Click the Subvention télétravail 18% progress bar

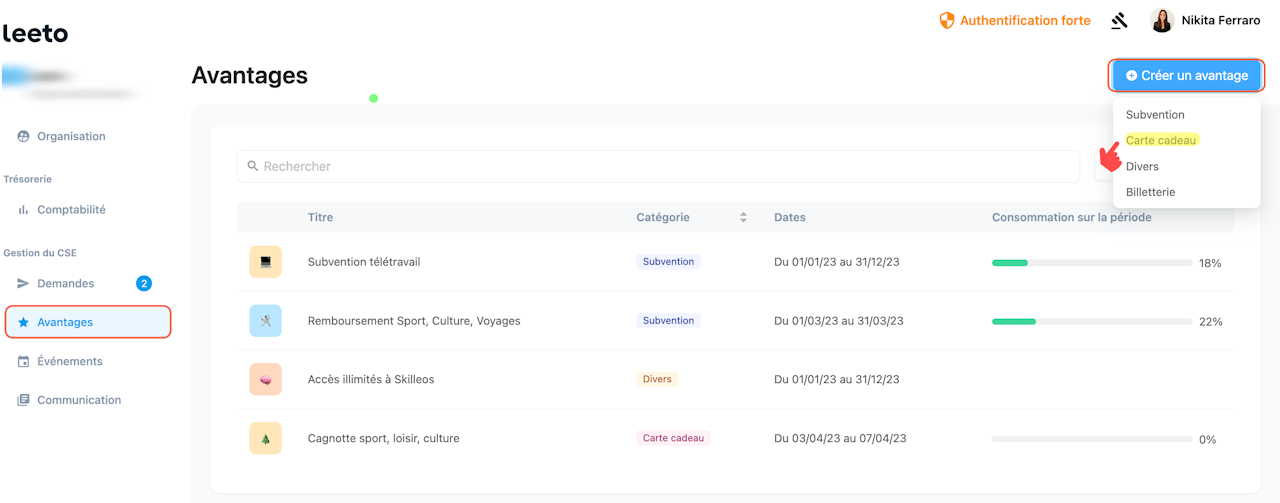point(1092,263)
